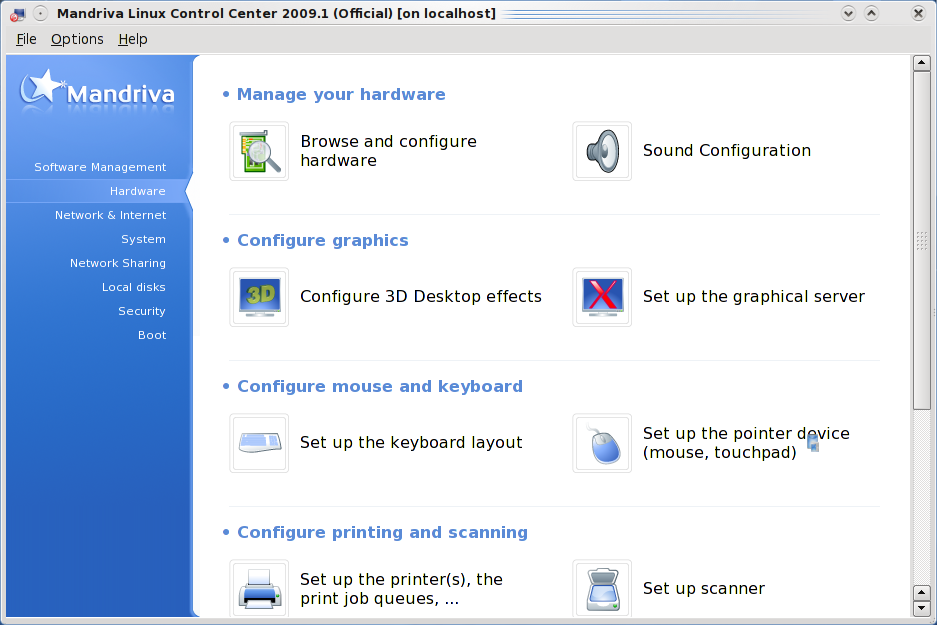The image size is (937, 625).
Task: Select Local disks in sidebar
Action: pos(133,287)
